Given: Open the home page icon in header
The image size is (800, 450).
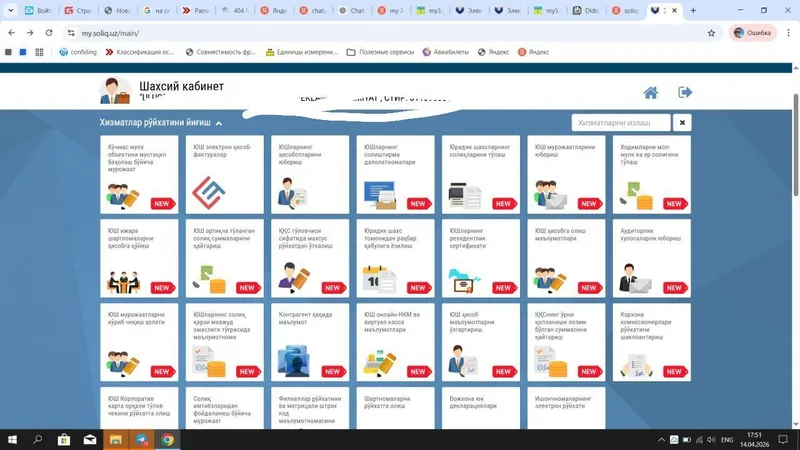Looking at the screenshot, I should click(x=651, y=92).
